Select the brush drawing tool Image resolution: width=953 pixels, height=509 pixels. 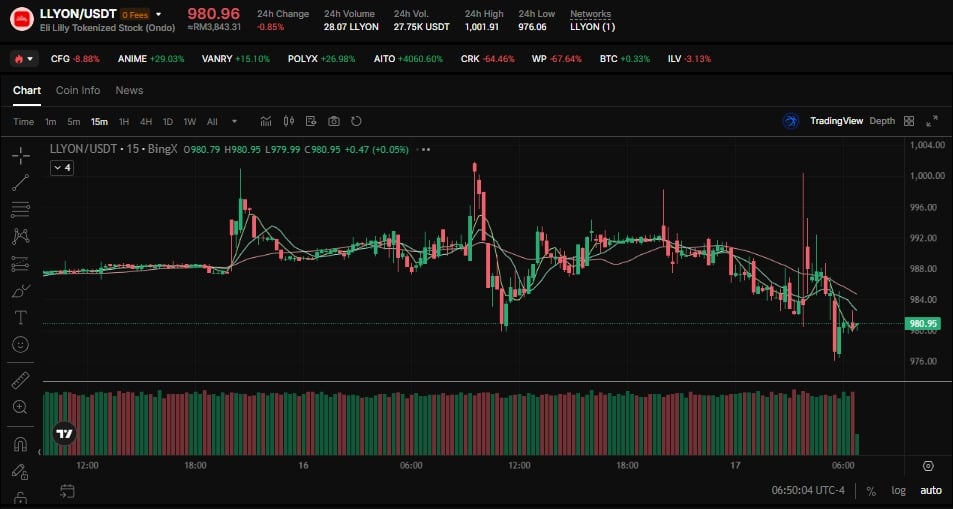point(20,291)
